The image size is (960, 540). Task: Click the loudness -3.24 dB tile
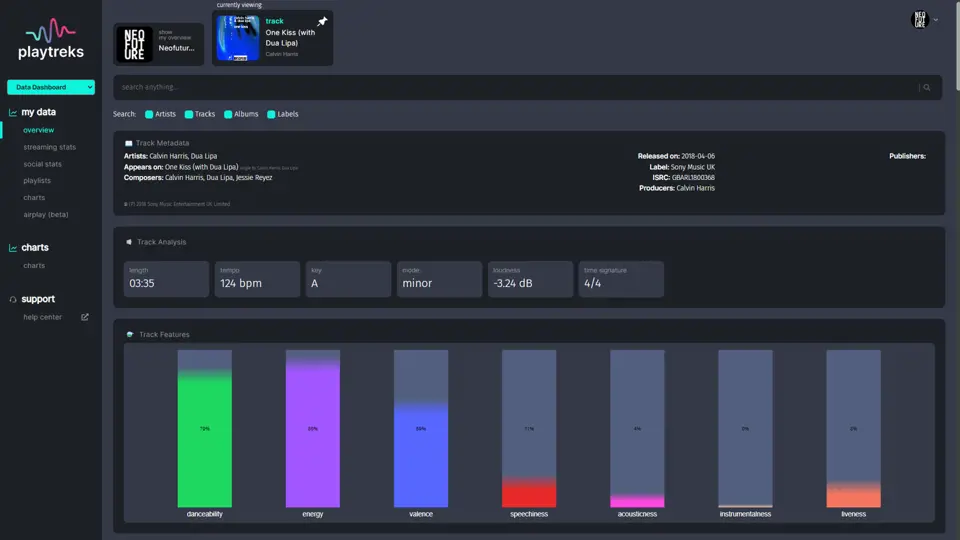tap(530, 279)
